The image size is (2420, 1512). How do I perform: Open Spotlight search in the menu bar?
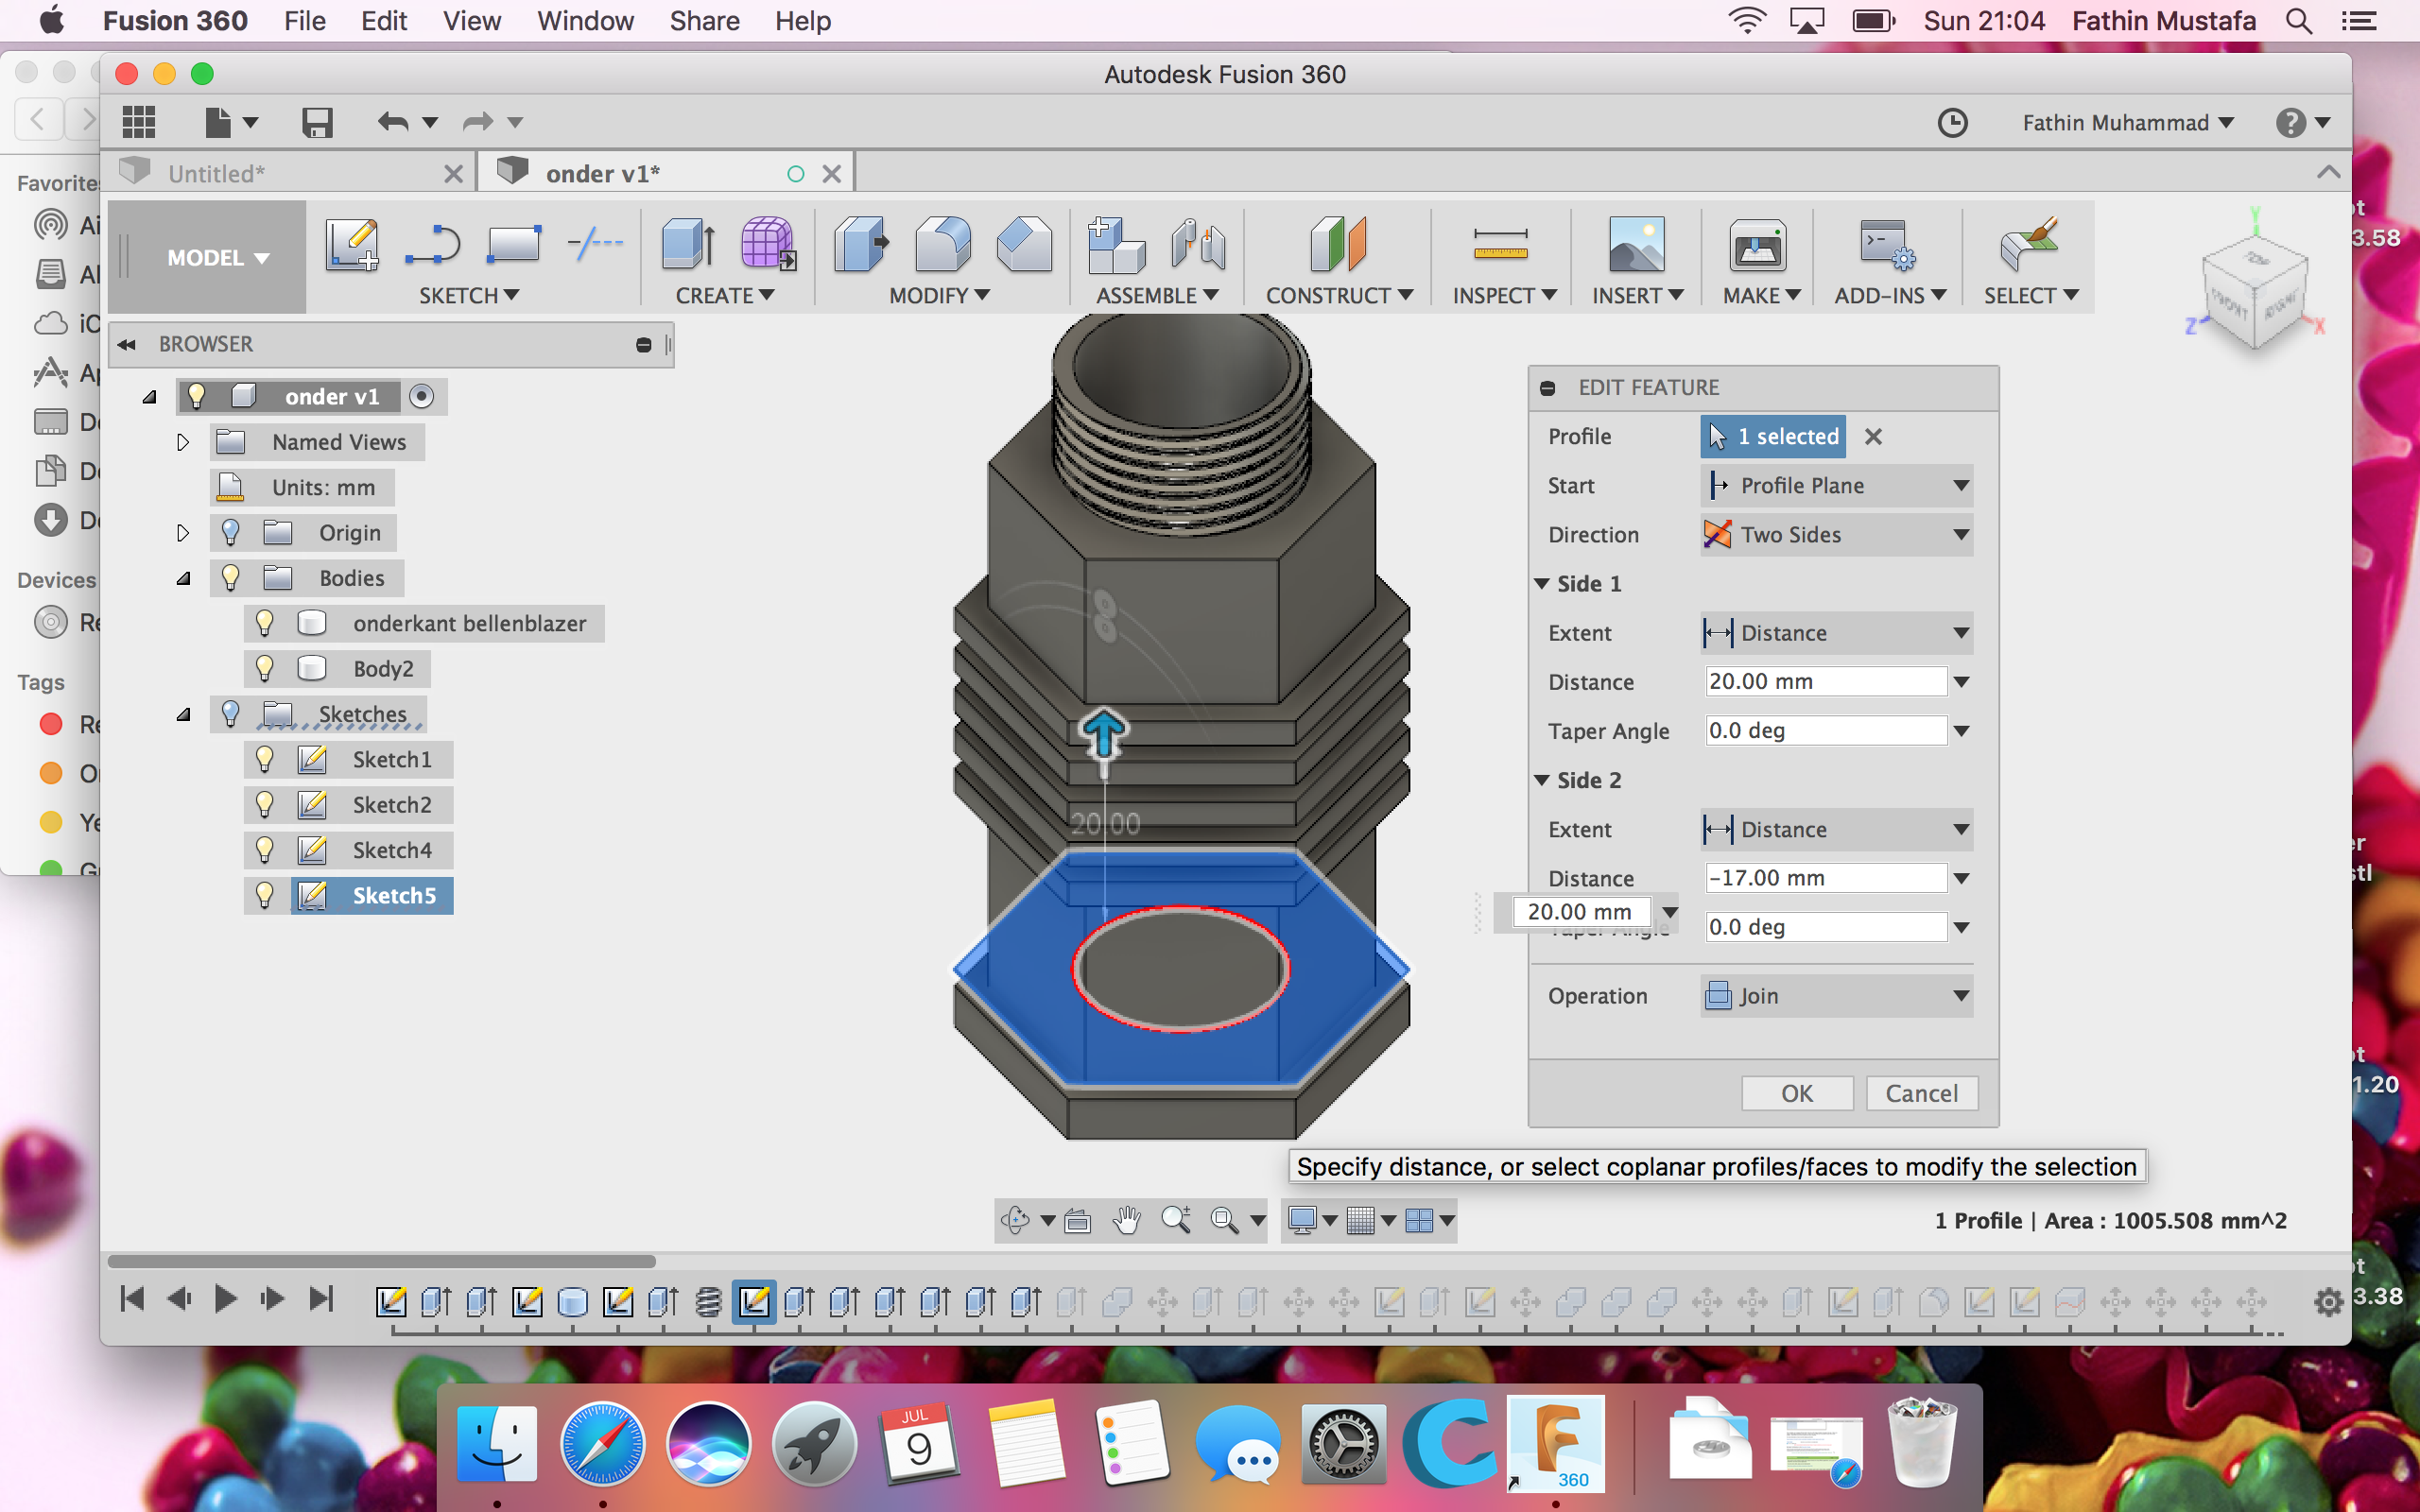pyautogui.click(x=2299, y=21)
